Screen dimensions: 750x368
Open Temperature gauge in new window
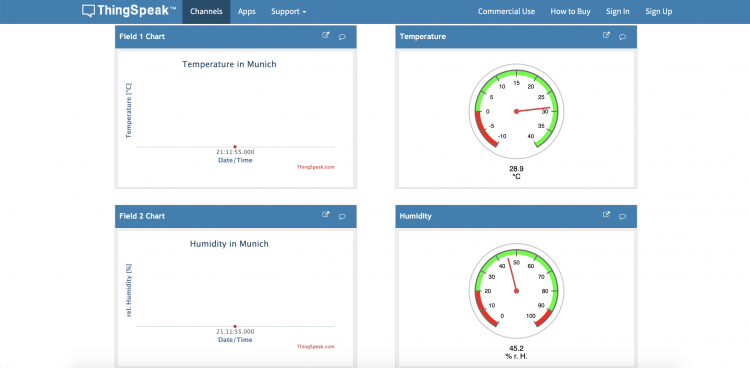pos(606,35)
